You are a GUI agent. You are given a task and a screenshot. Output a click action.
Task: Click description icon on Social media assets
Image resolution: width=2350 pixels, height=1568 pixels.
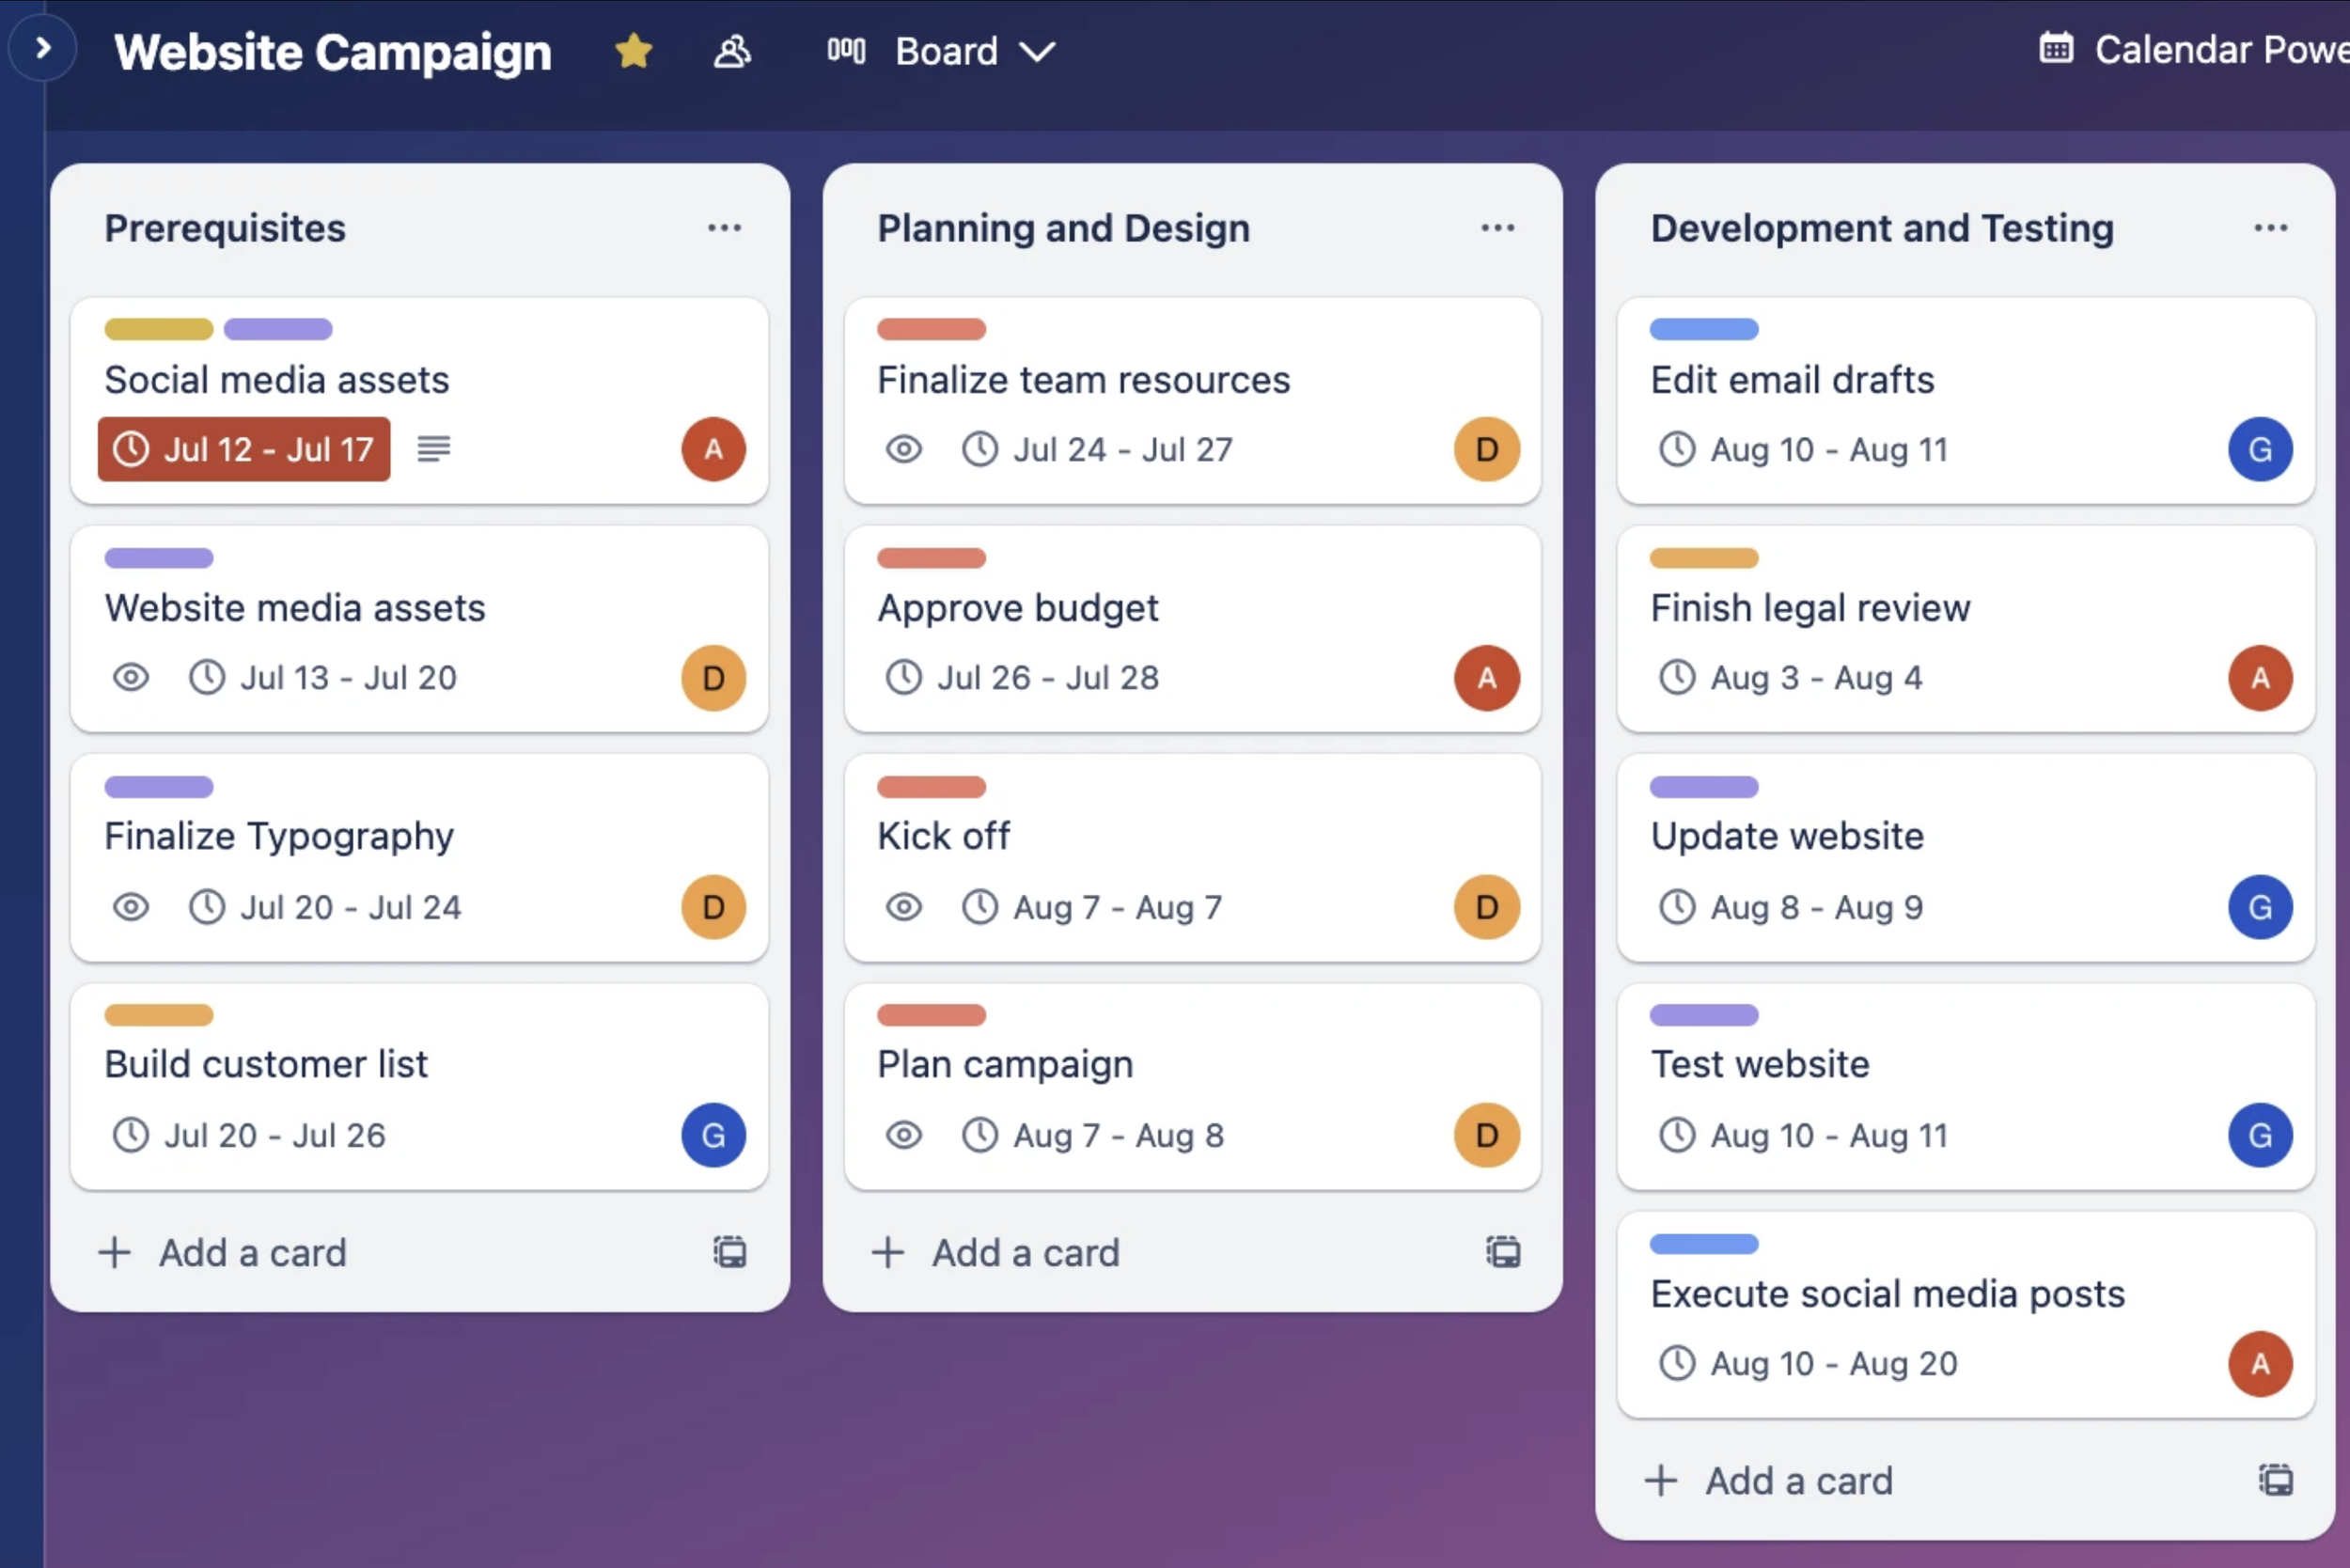coord(433,449)
